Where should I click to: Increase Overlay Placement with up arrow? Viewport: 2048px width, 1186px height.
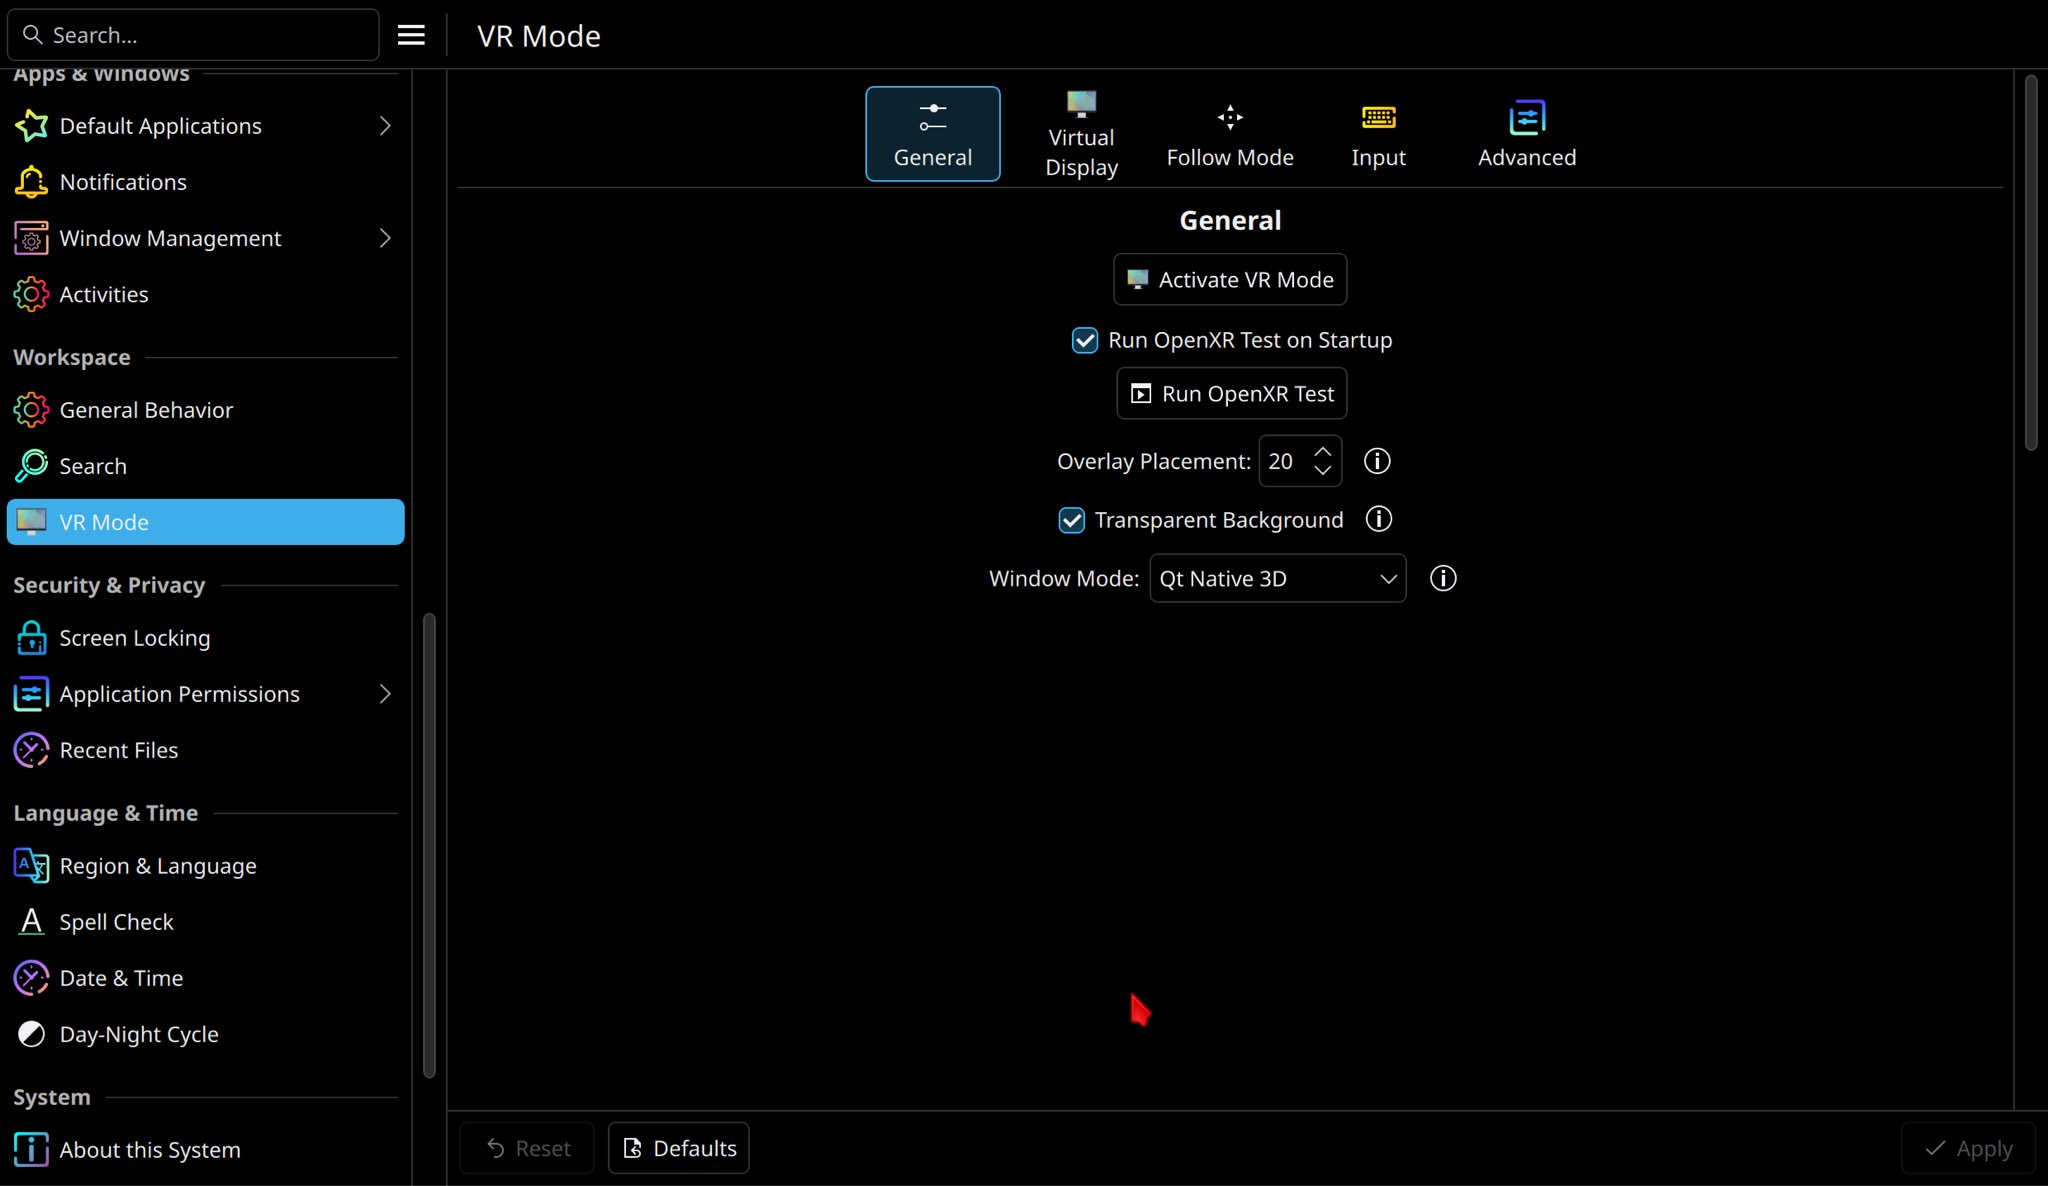(1323, 452)
